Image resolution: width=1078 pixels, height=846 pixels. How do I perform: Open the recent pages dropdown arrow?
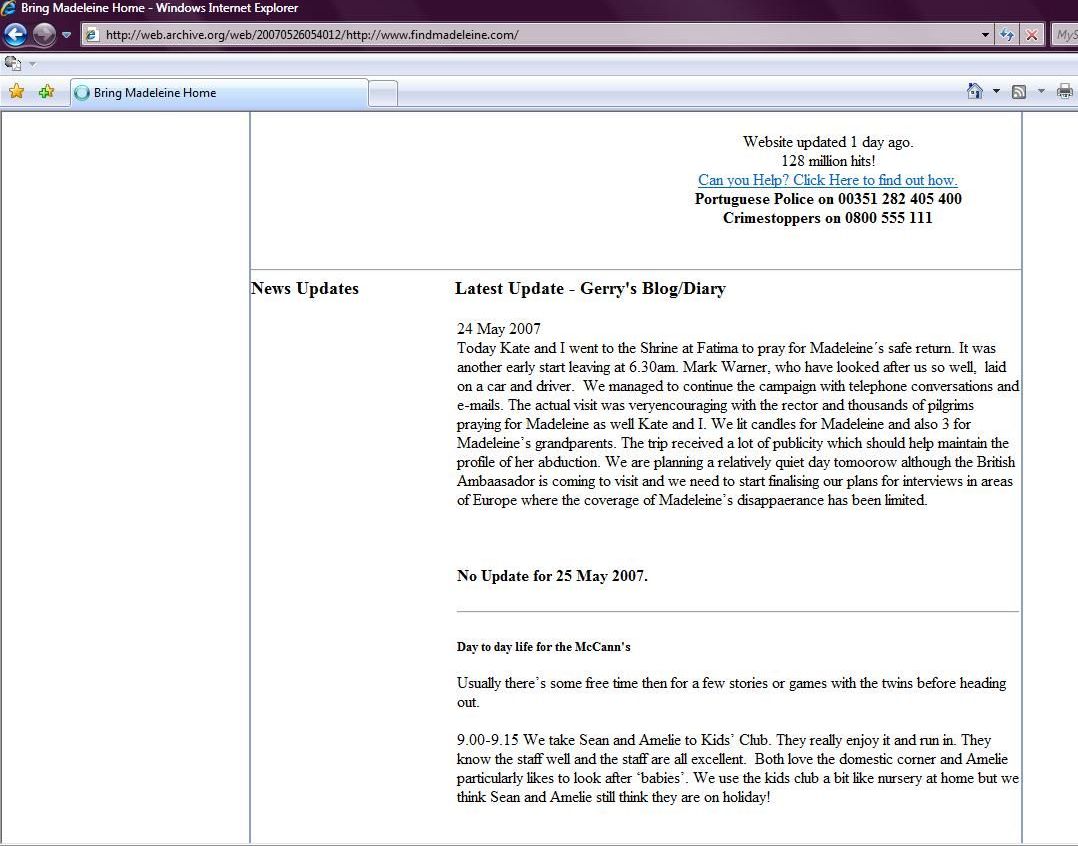click(x=67, y=35)
